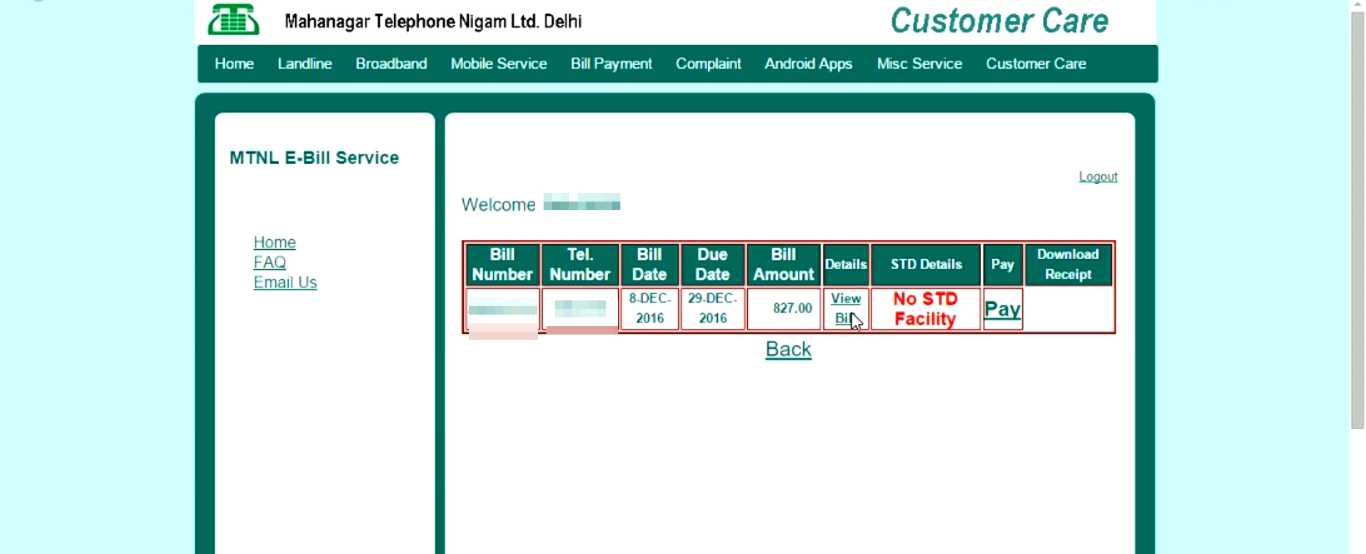Select the bill date 8-DEC-2016 cell
This screenshot has width=1366, height=554.
point(650,309)
